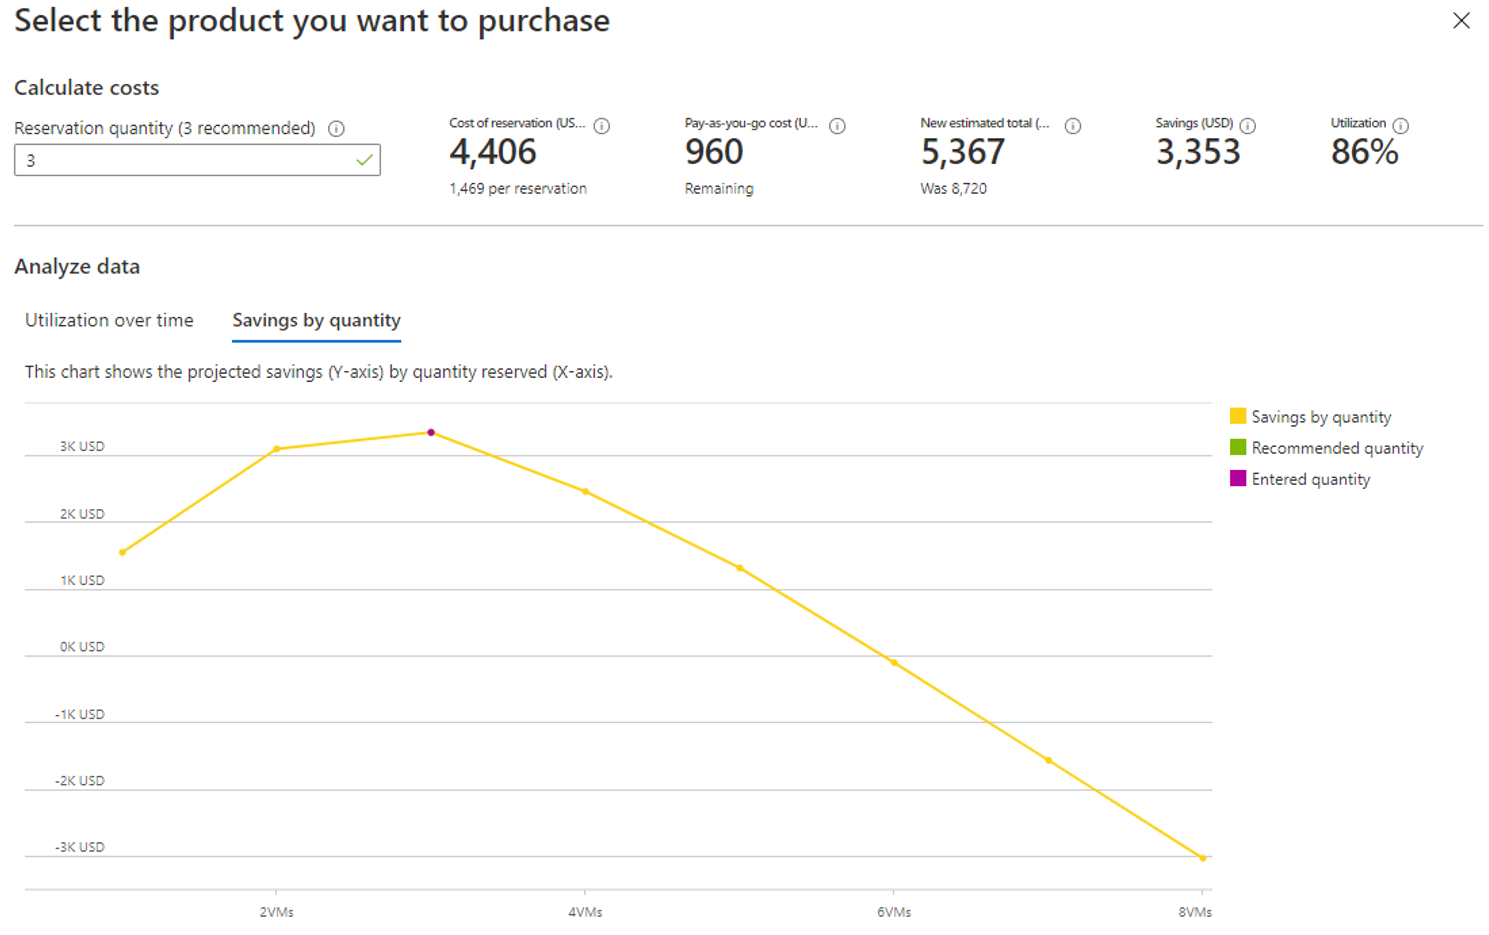Click chart data point above 6VMs
1489x935 pixels.
click(894, 662)
